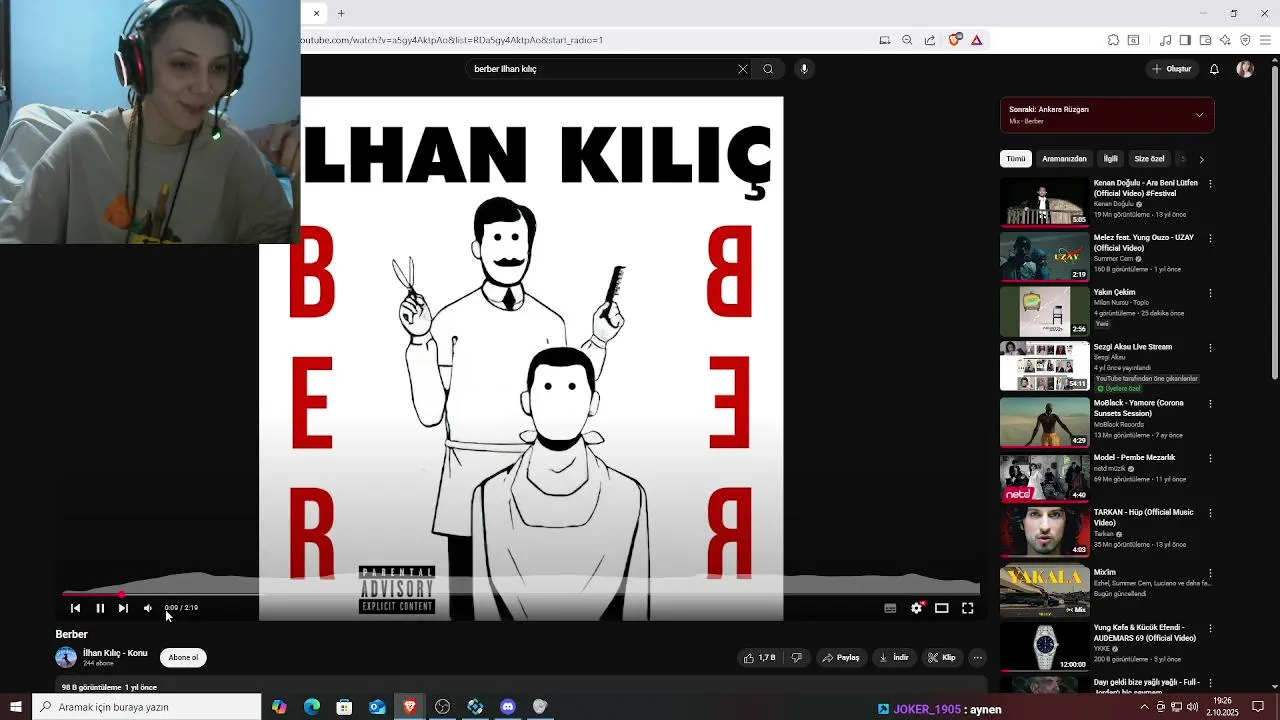This screenshot has height=720, width=1280.
Task: Open options for TARKAN Hüp video
Action: click(x=1210, y=513)
